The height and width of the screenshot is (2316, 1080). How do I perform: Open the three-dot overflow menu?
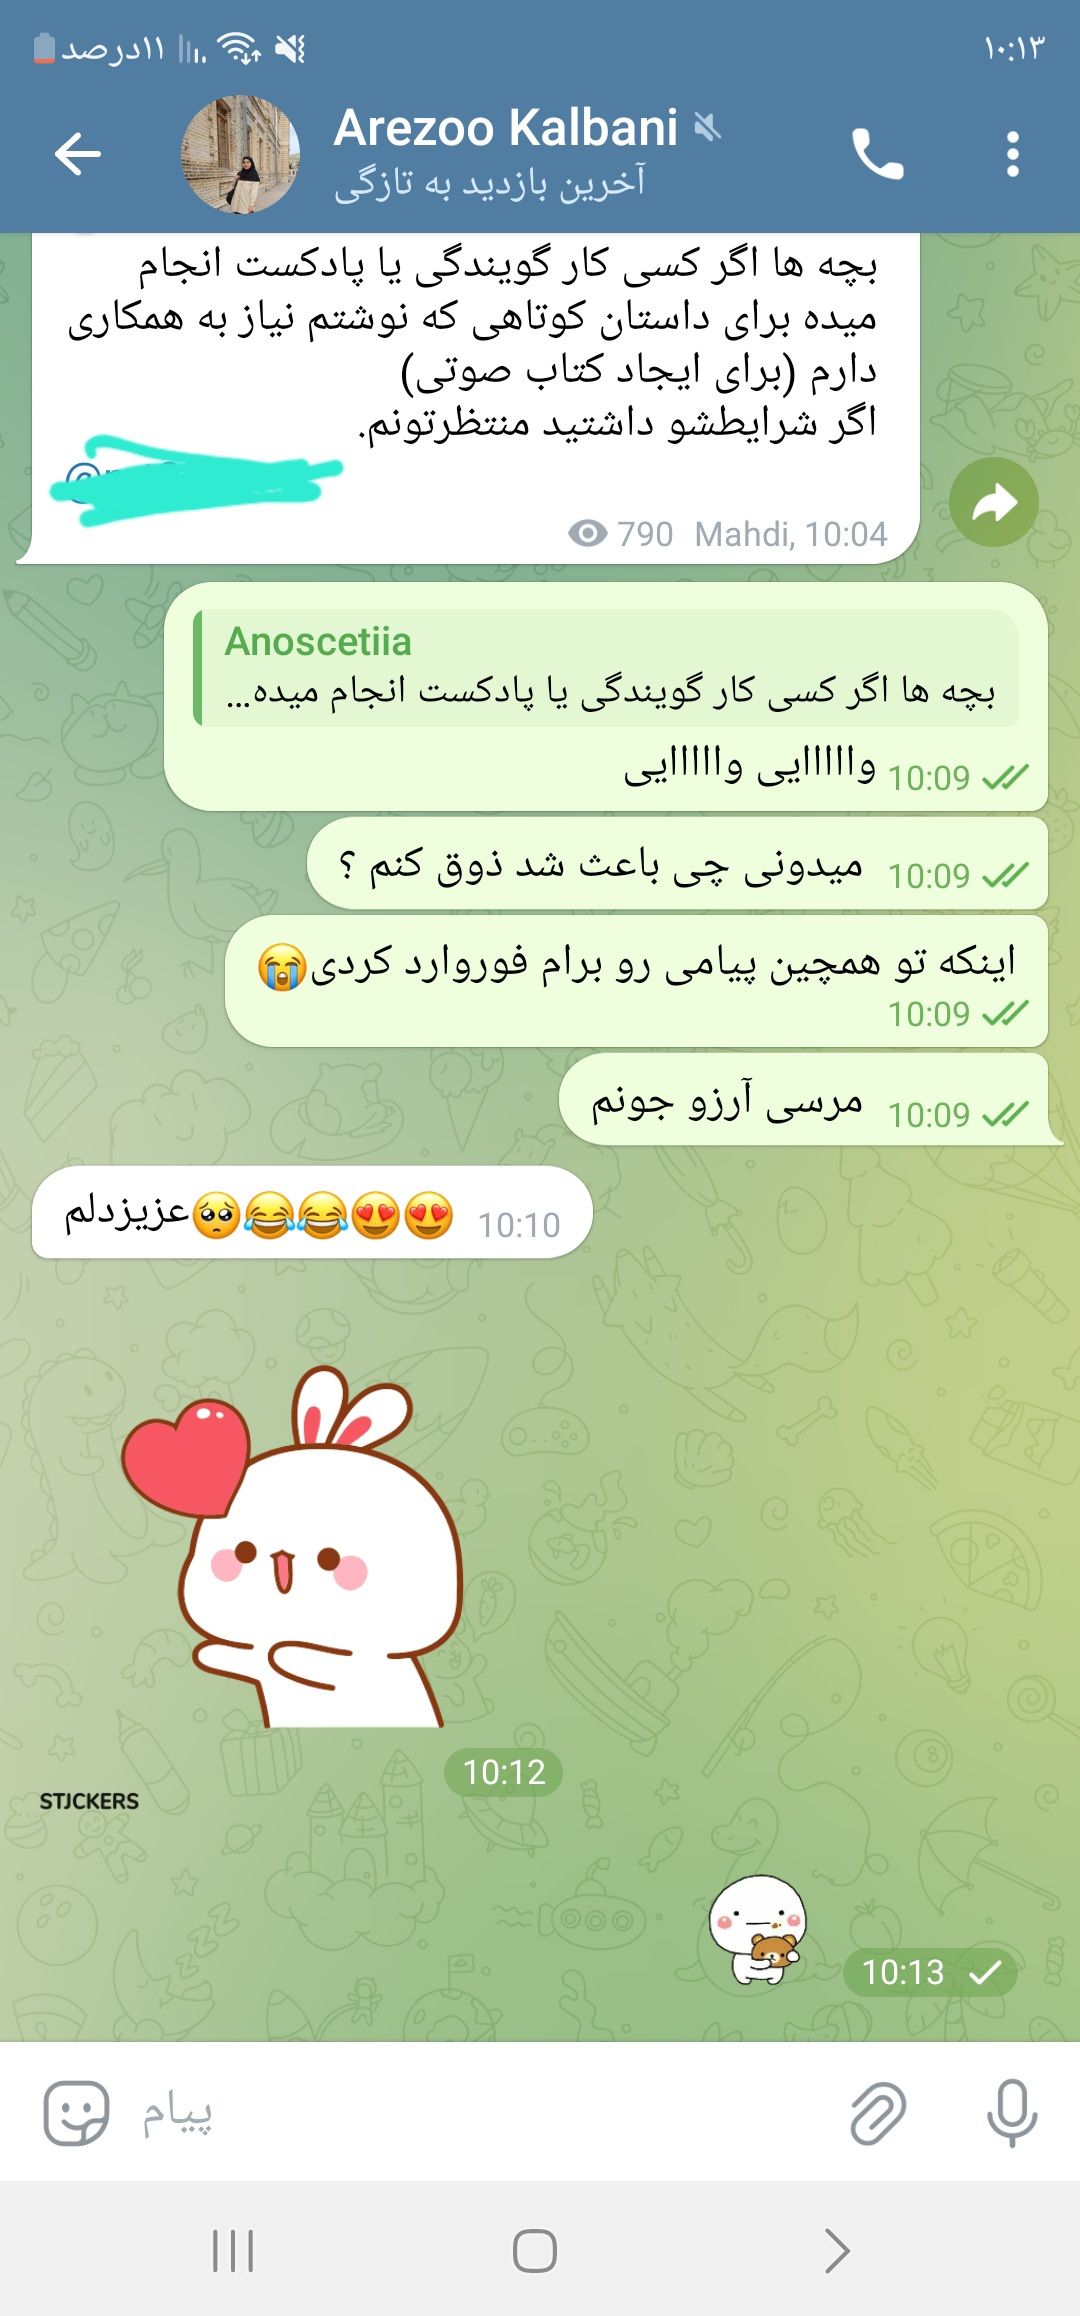(x=1012, y=154)
